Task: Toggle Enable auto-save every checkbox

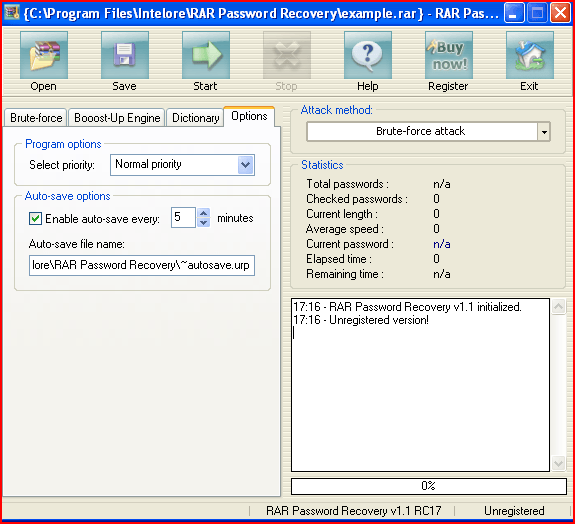Action: coord(36,219)
